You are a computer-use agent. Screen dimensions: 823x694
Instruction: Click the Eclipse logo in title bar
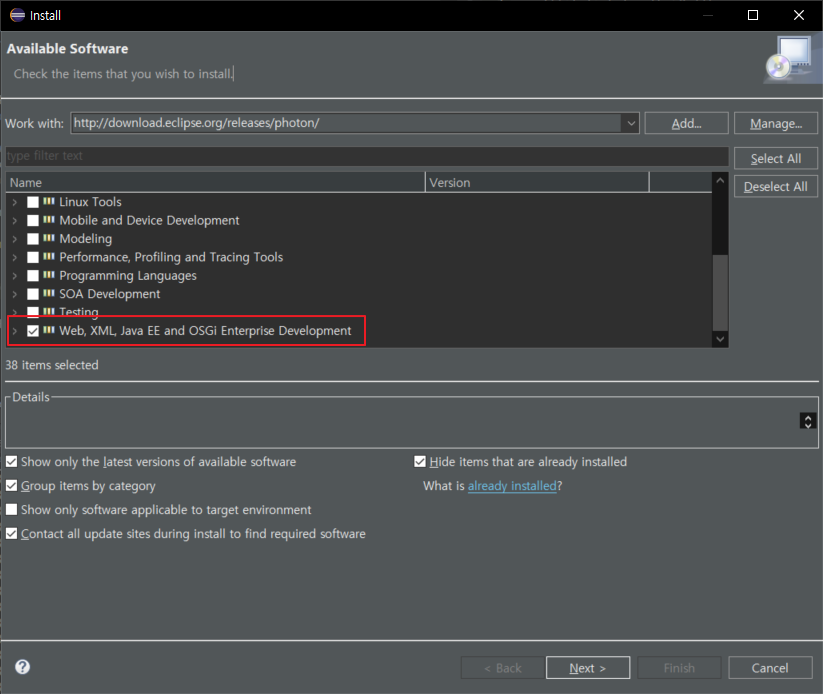(x=17, y=15)
